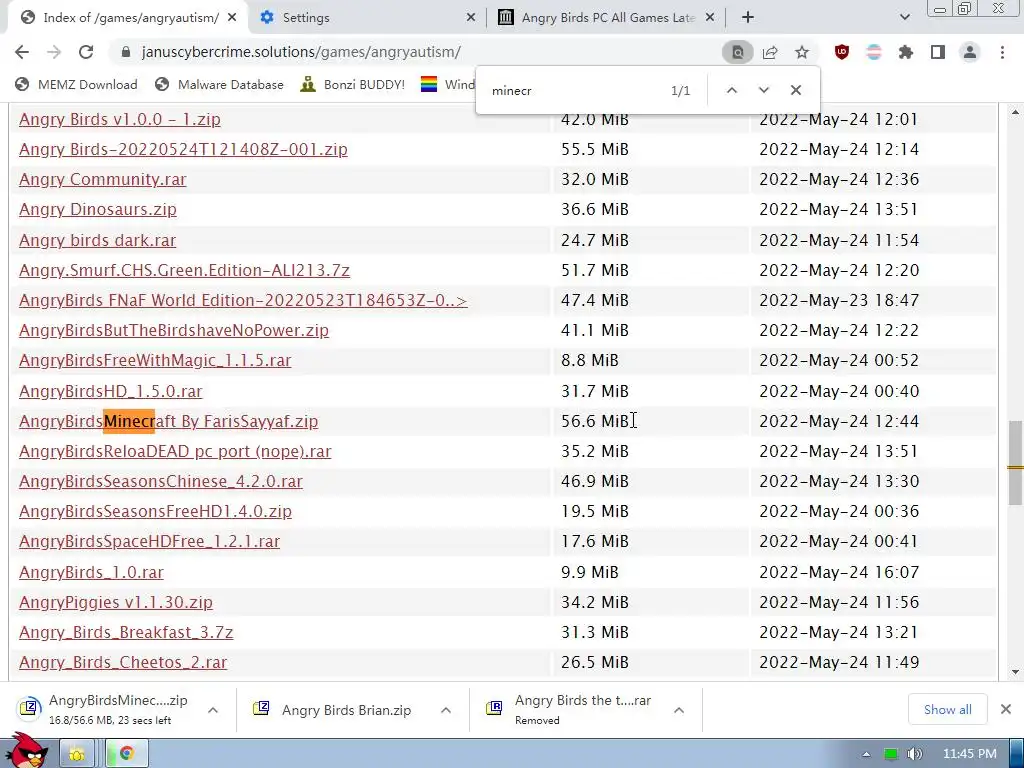Download AngryBirdsSpaceHDFree_1.2.1.rar
The height and width of the screenshot is (768, 1024).
tap(150, 541)
